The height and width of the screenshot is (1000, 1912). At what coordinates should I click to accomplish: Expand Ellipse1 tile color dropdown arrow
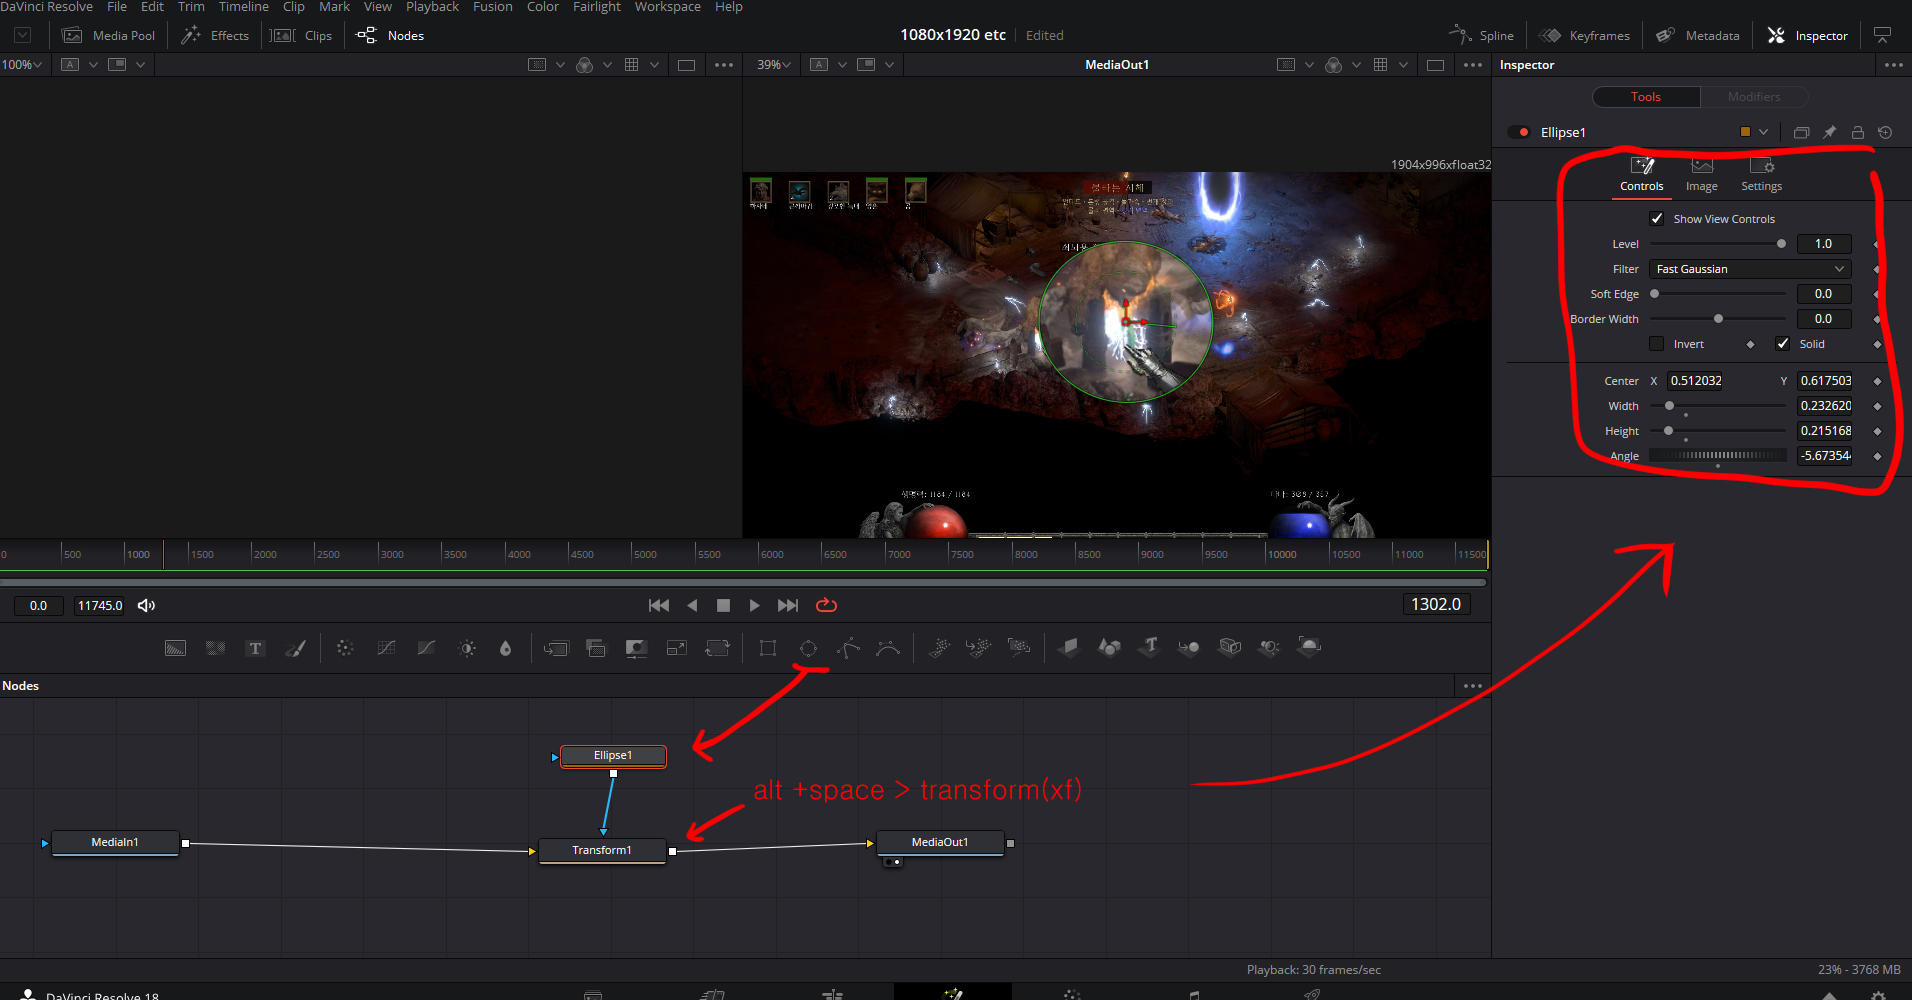(x=1764, y=132)
